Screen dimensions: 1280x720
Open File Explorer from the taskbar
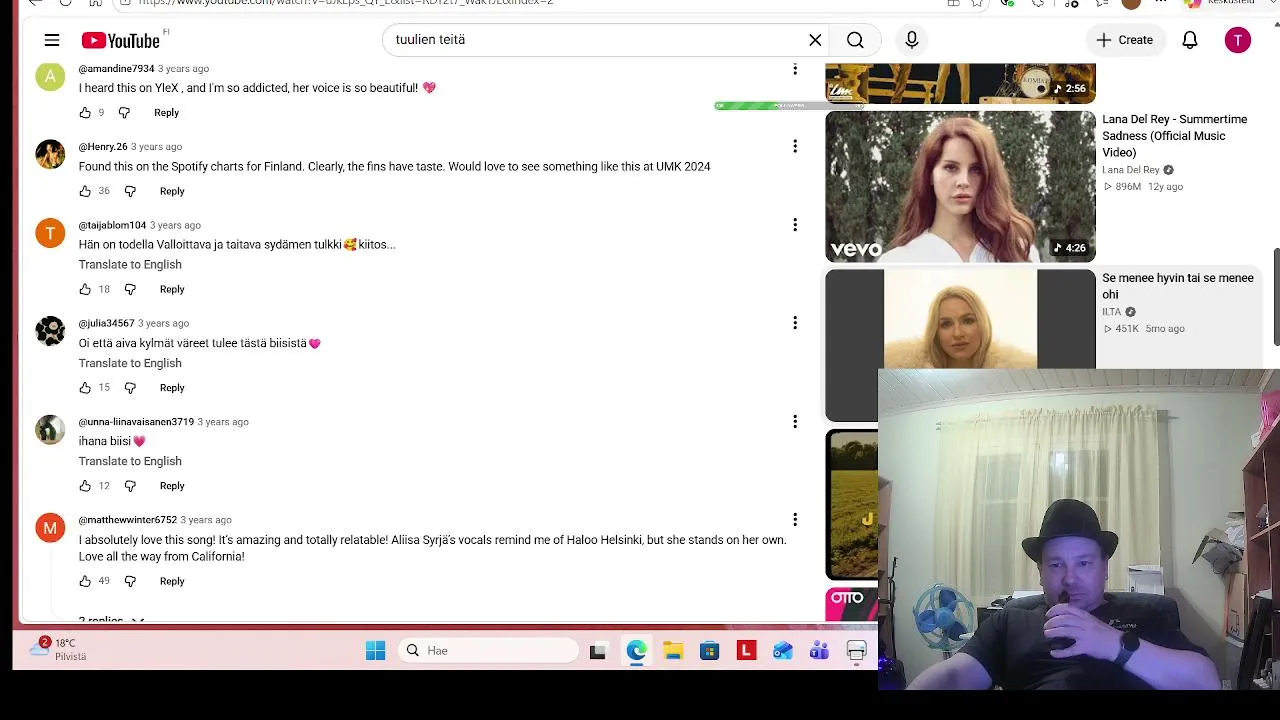click(x=673, y=651)
